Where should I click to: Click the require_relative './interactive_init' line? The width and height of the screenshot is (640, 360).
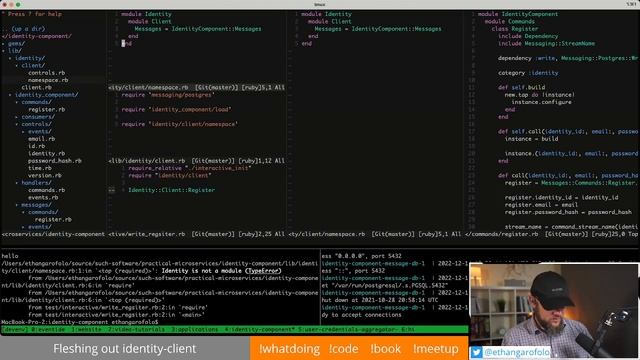point(190,168)
